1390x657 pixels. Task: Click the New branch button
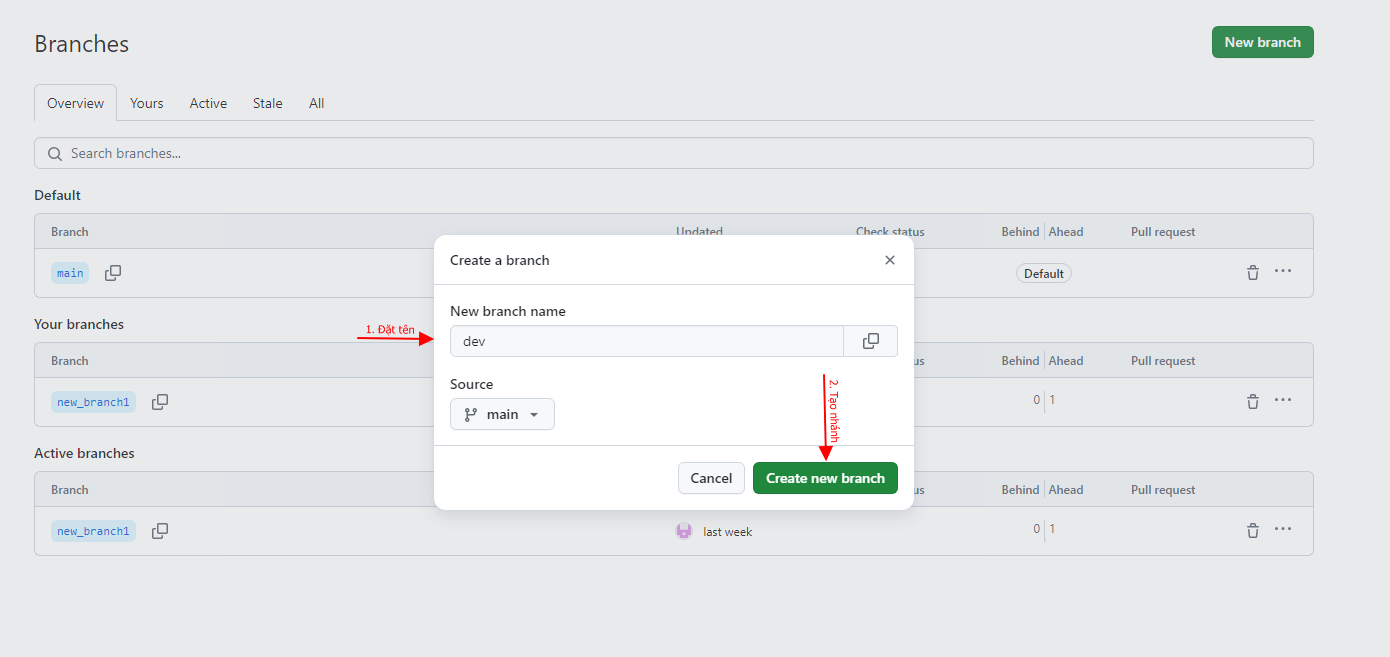click(1262, 42)
